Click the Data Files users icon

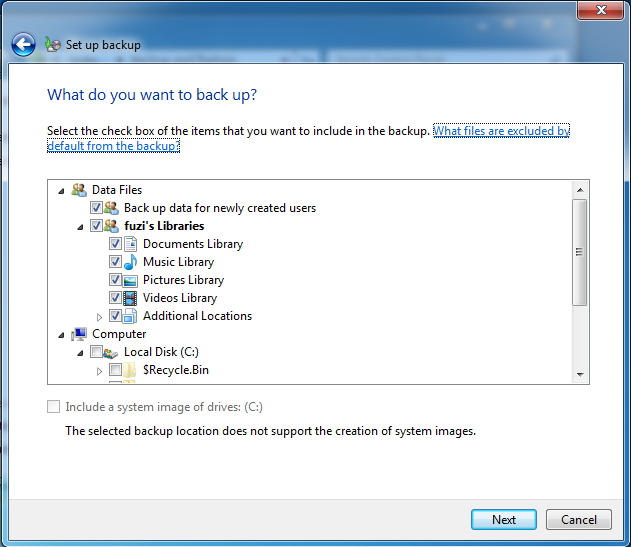coord(79,190)
